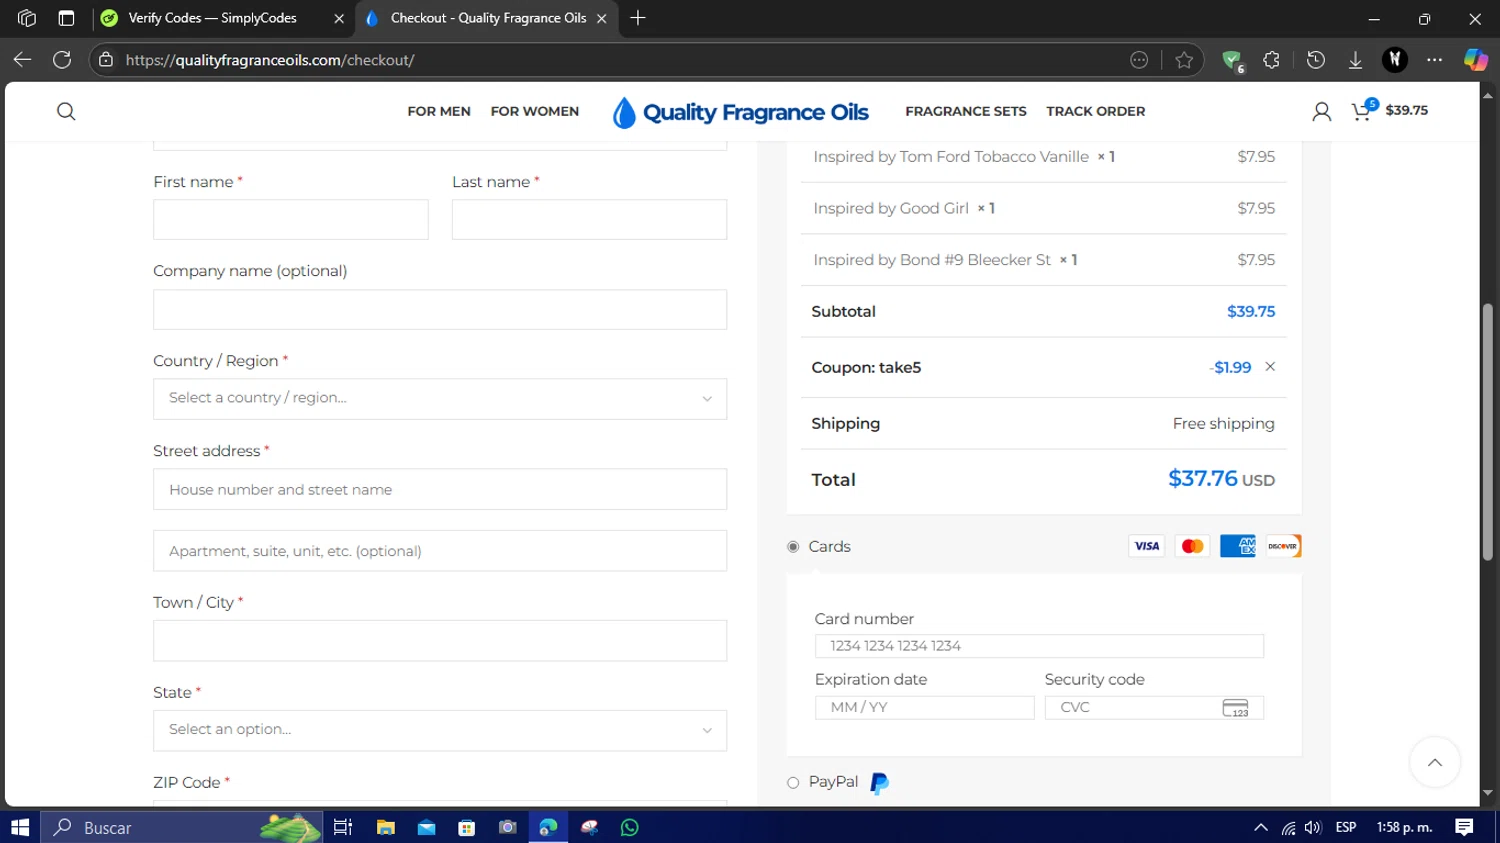1500x843 pixels.
Task: Click the page vertical scrollbar thumb
Action: coord(1487,430)
